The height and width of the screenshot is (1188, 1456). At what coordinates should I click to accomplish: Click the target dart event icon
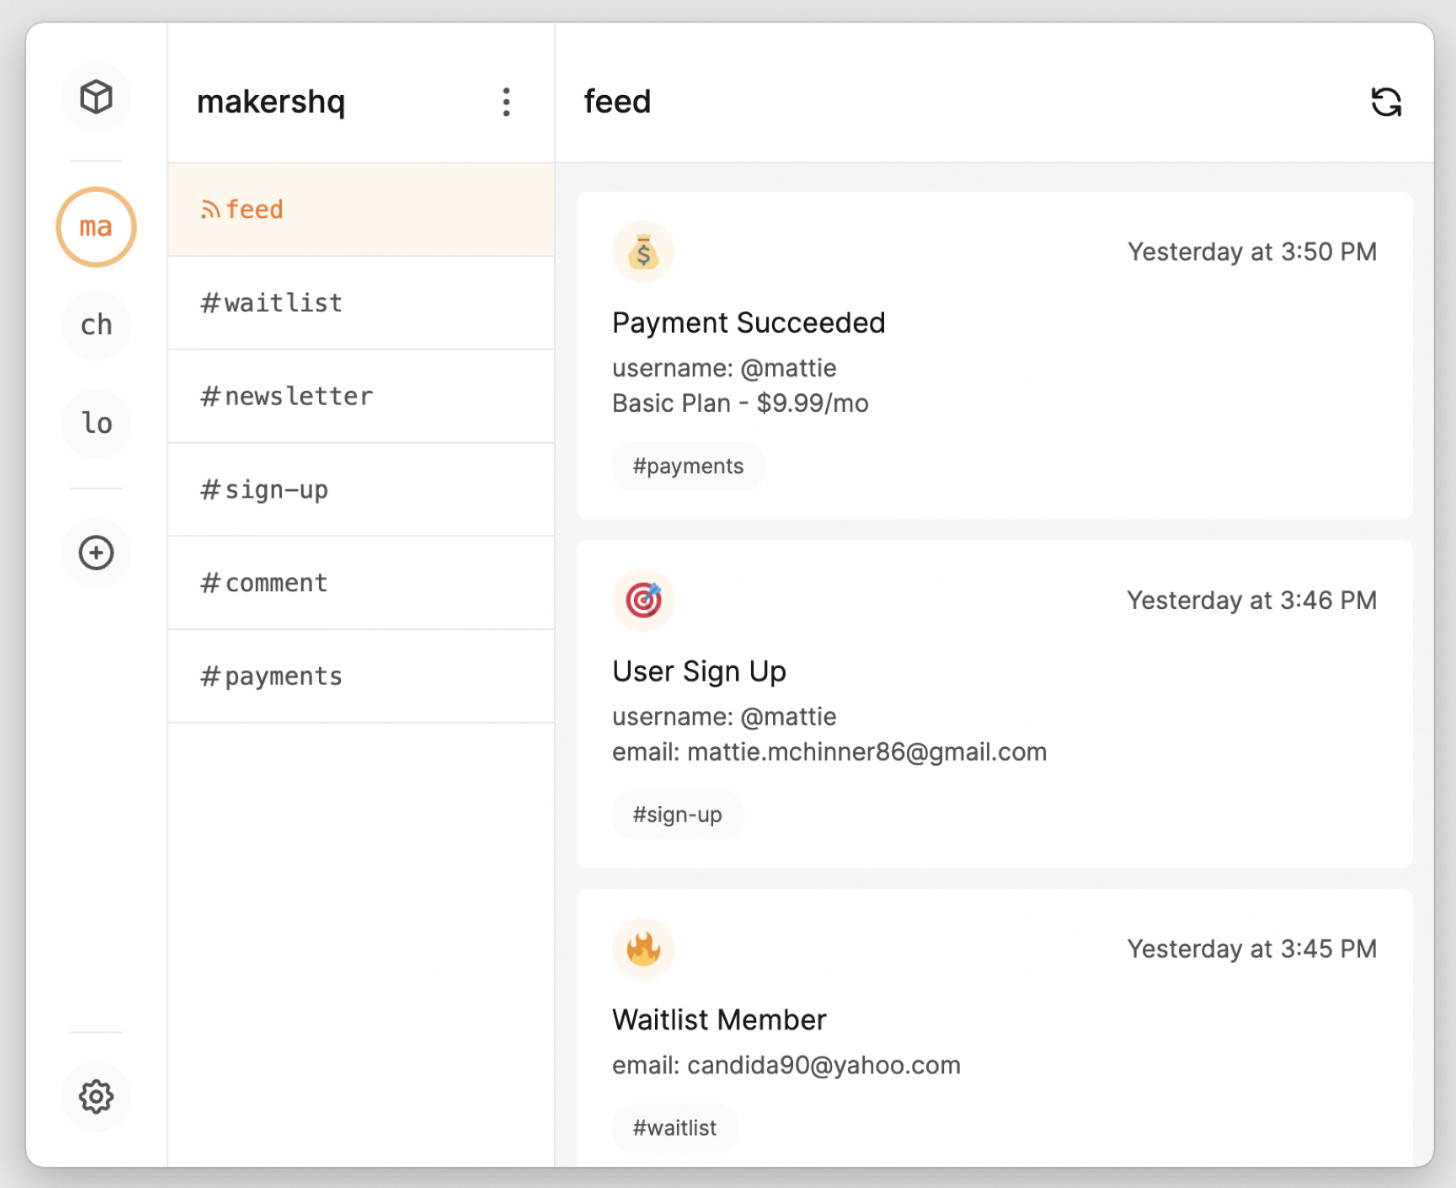(x=643, y=600)
